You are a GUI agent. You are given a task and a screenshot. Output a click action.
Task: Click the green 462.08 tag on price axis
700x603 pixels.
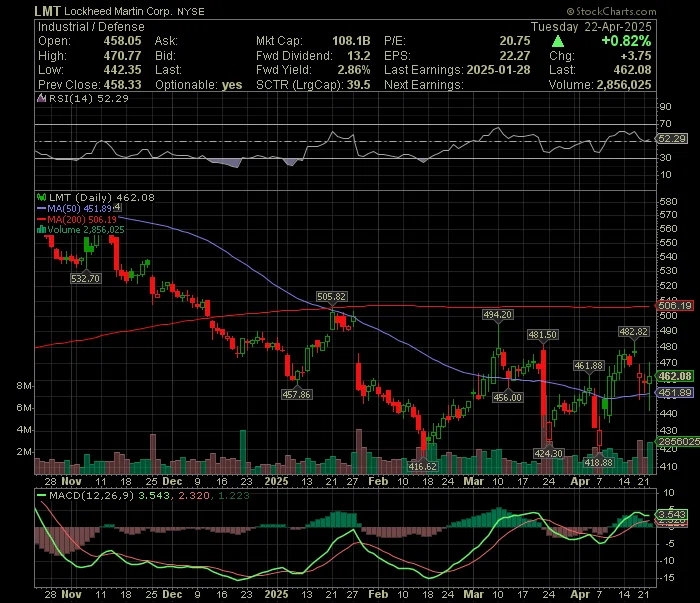coord(675,376)
